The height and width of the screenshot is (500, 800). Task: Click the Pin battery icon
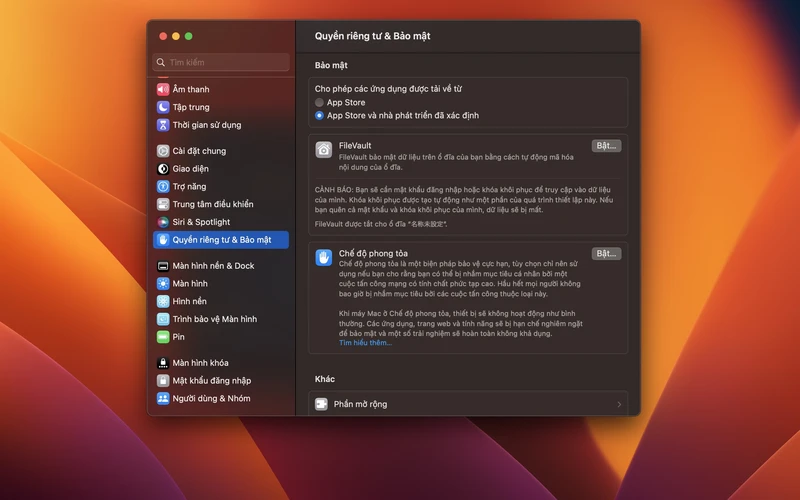pos(163,337)
